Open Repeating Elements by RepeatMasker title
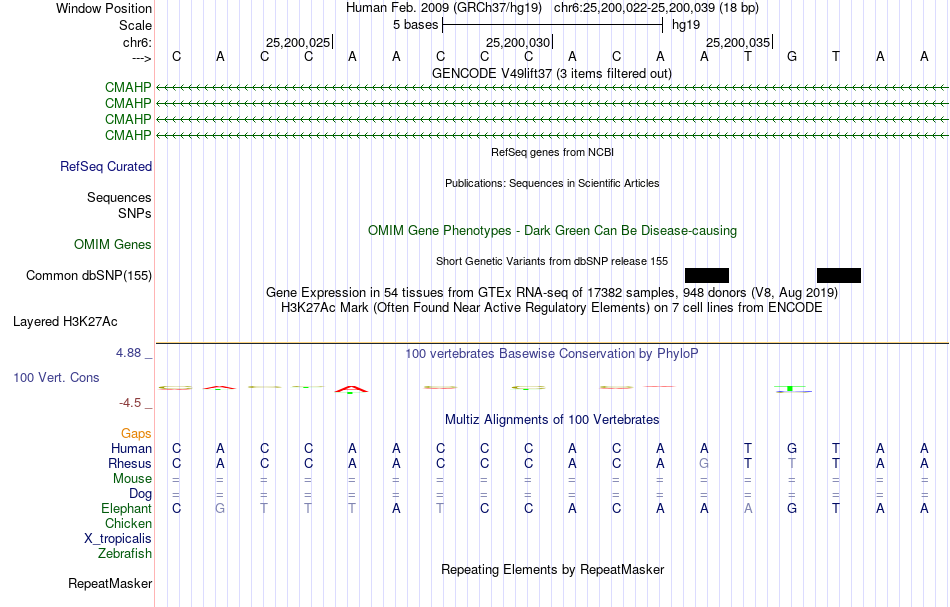 click(552, 570)
